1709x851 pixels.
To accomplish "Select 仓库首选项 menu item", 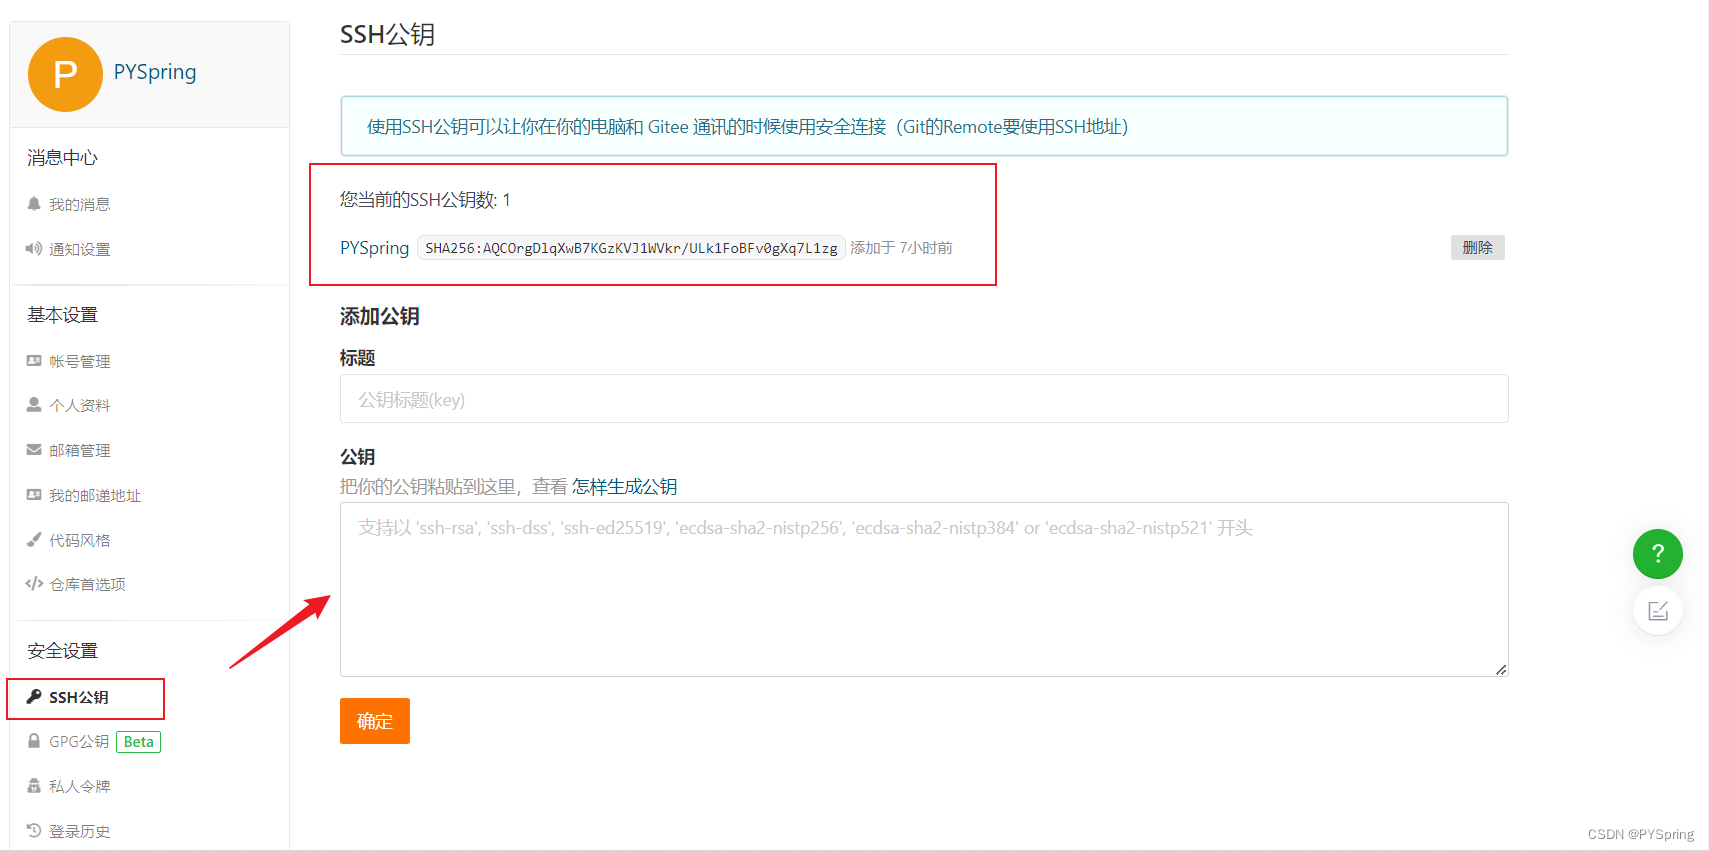I will click(87, 584).
